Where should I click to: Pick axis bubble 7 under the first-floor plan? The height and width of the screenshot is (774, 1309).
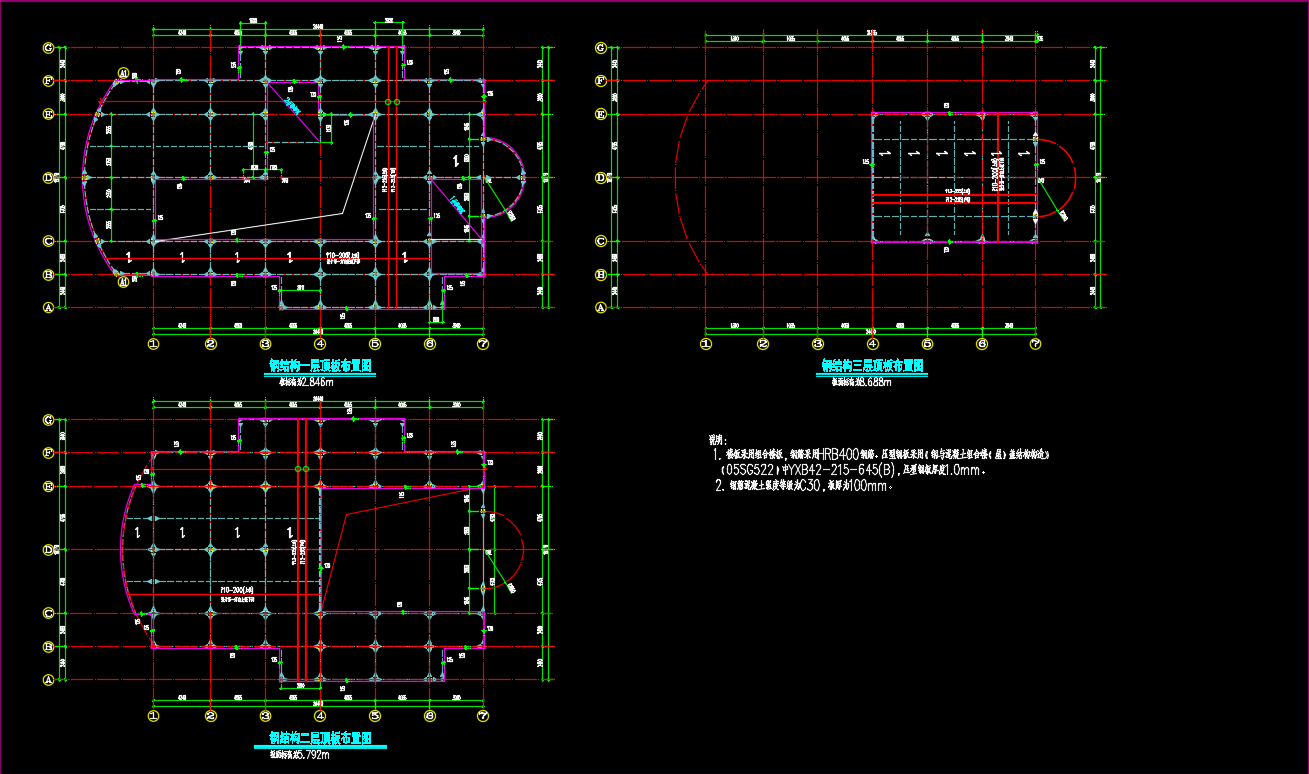[482, 344]
